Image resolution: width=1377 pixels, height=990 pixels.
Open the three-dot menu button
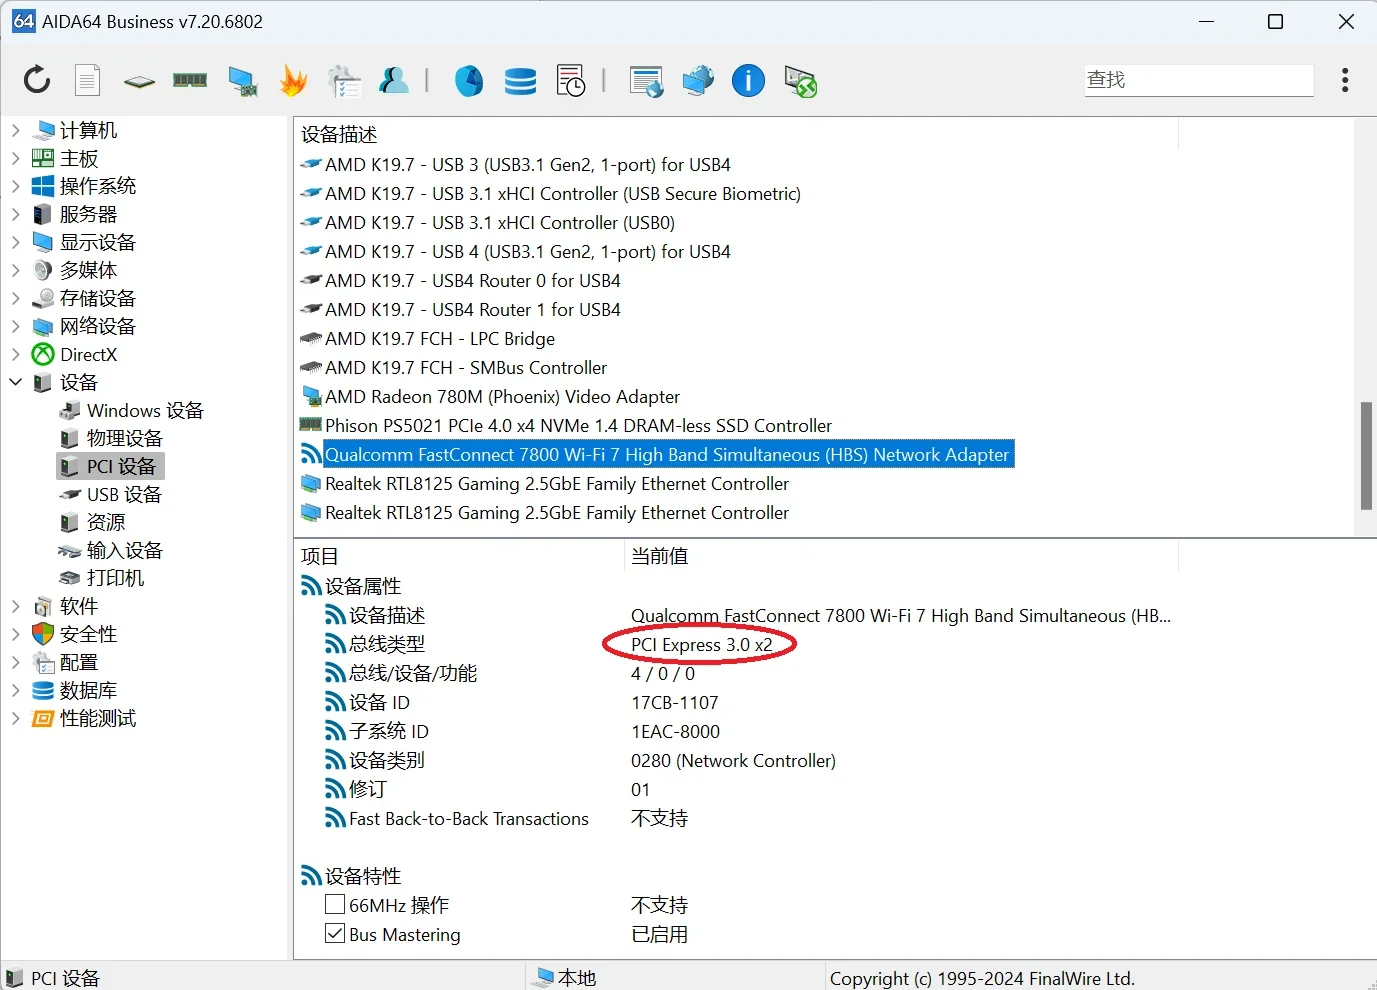(1345, 80)
